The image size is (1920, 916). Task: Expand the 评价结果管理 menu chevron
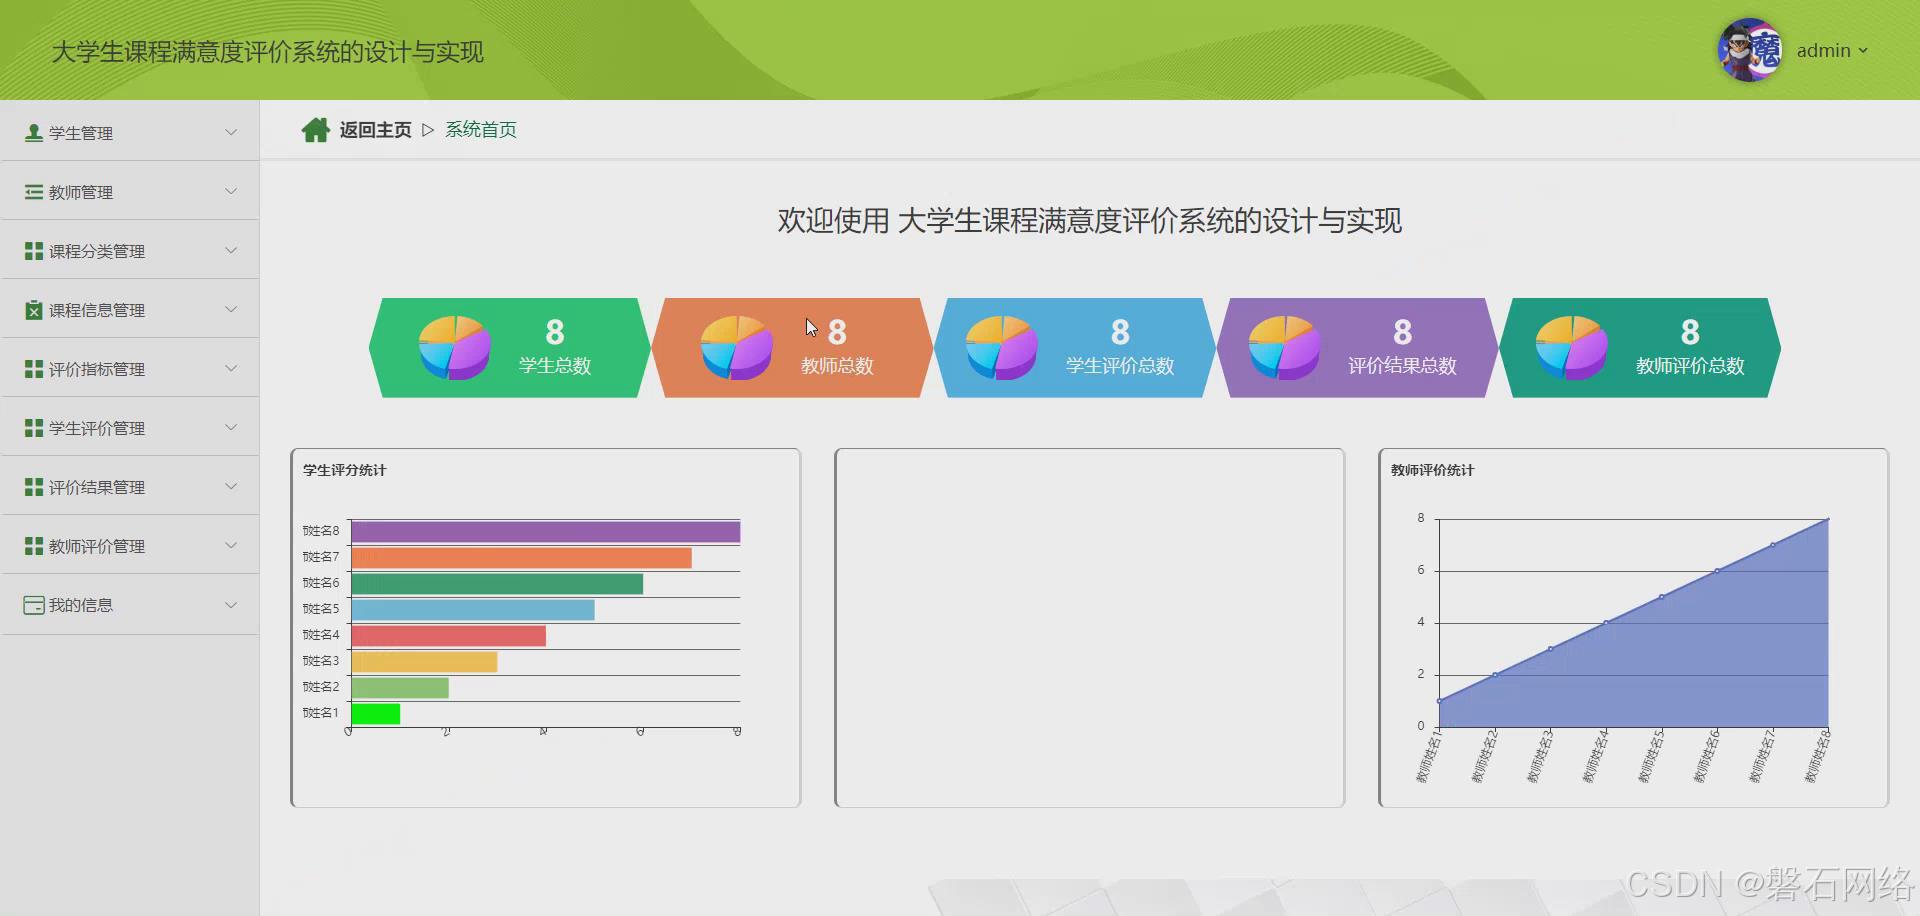tap(231, 486)
